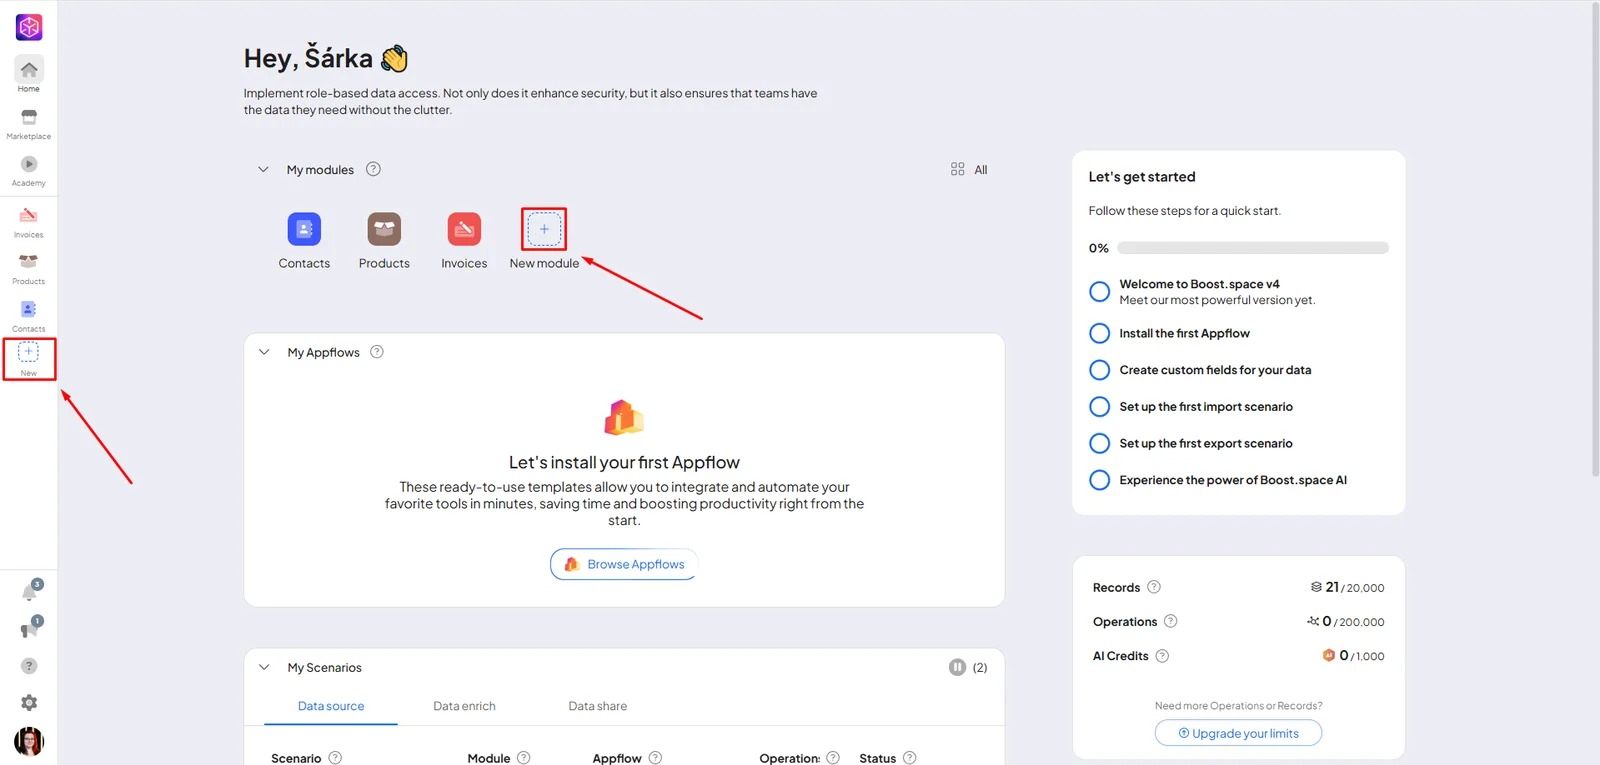
Task: Switch to the Data share tab
Action: coord(598,706)
